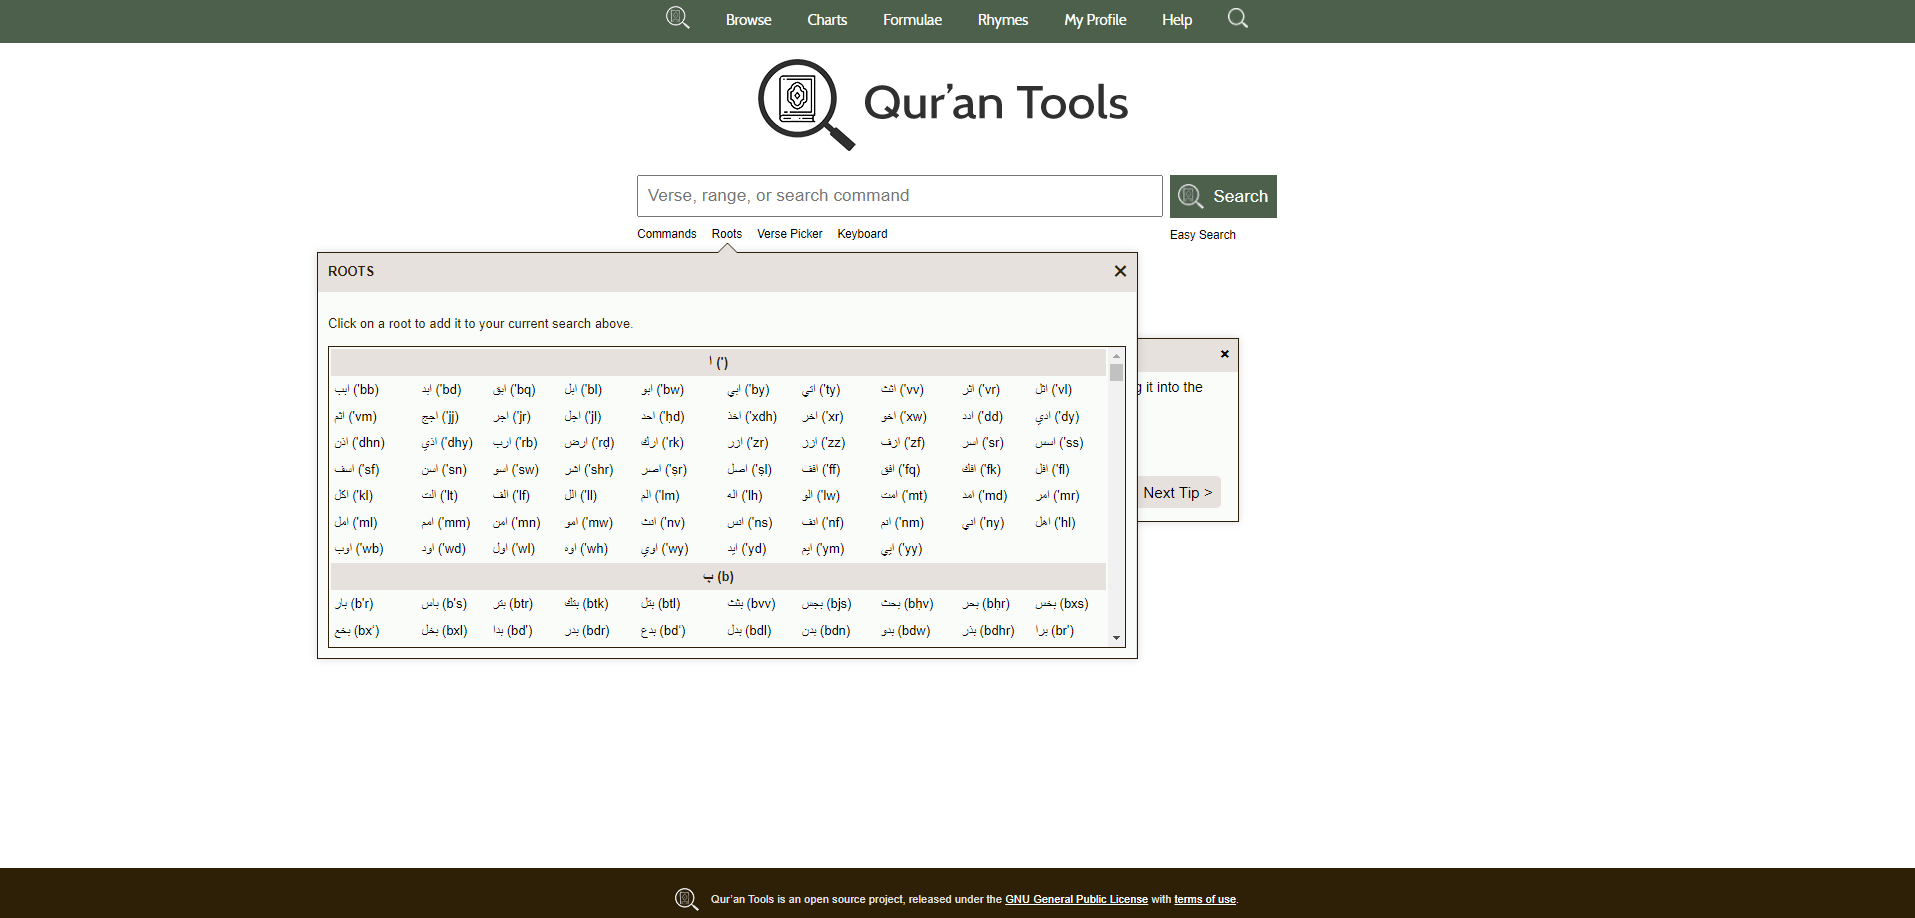Switch to the Commands tab

(667, 234)
